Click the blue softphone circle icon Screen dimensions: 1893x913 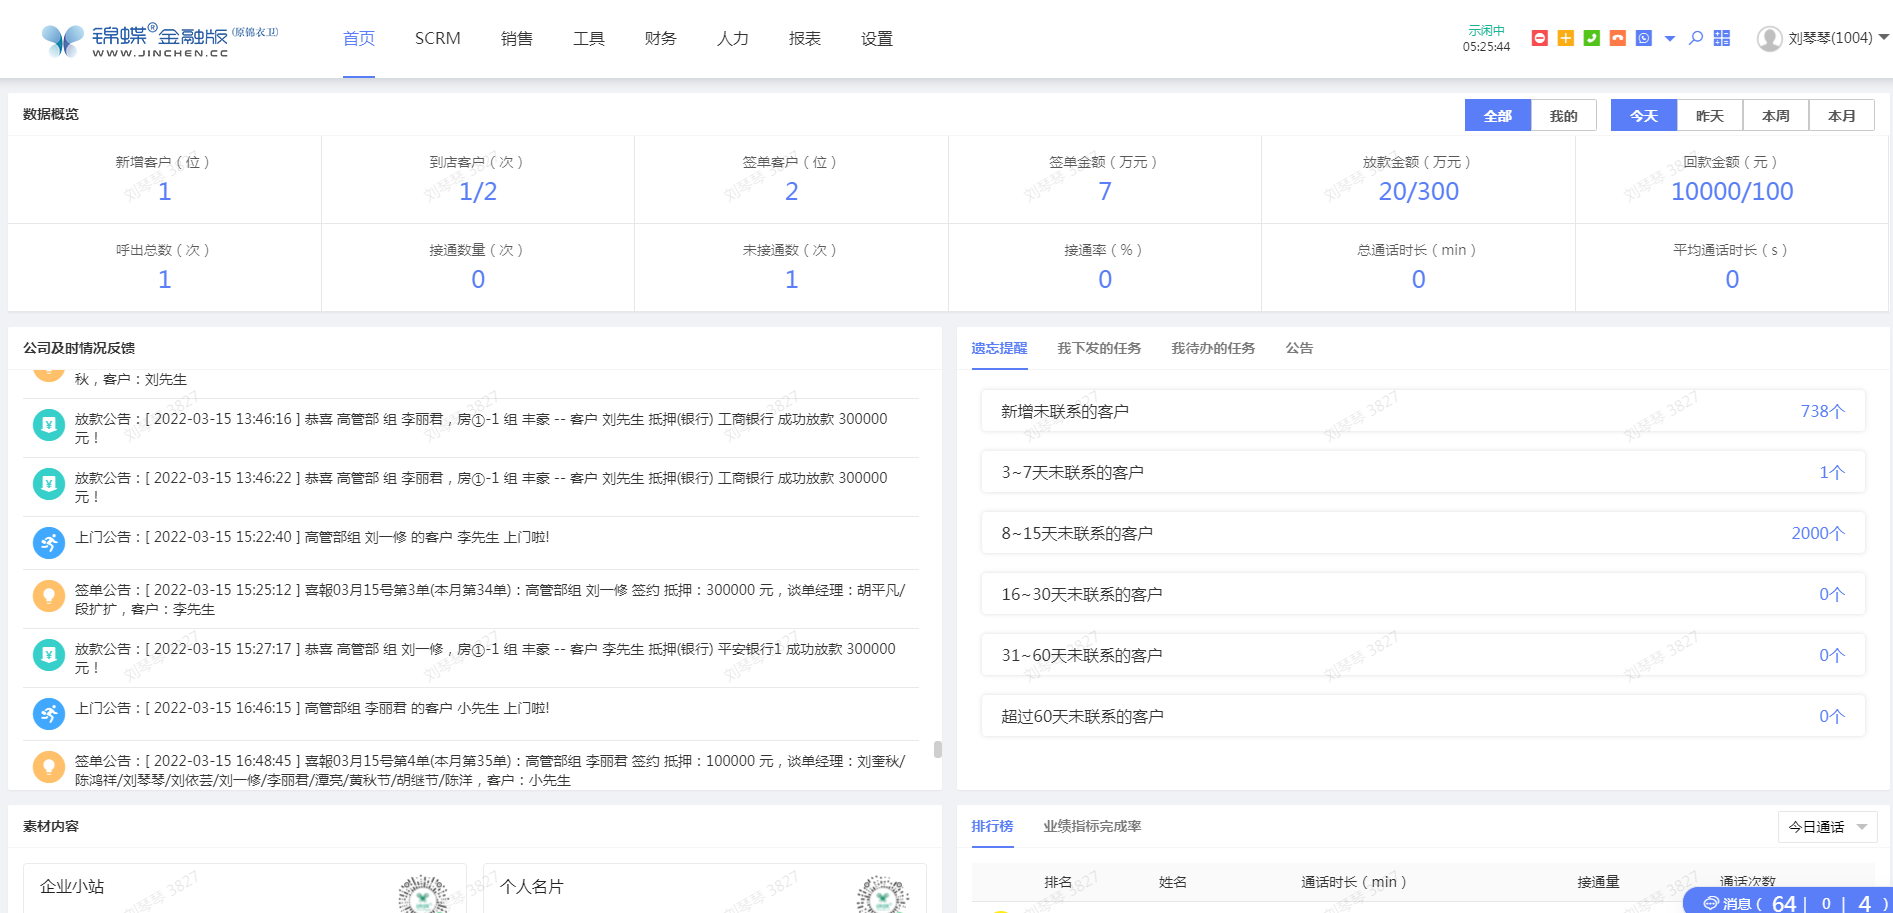[1644, 38]
